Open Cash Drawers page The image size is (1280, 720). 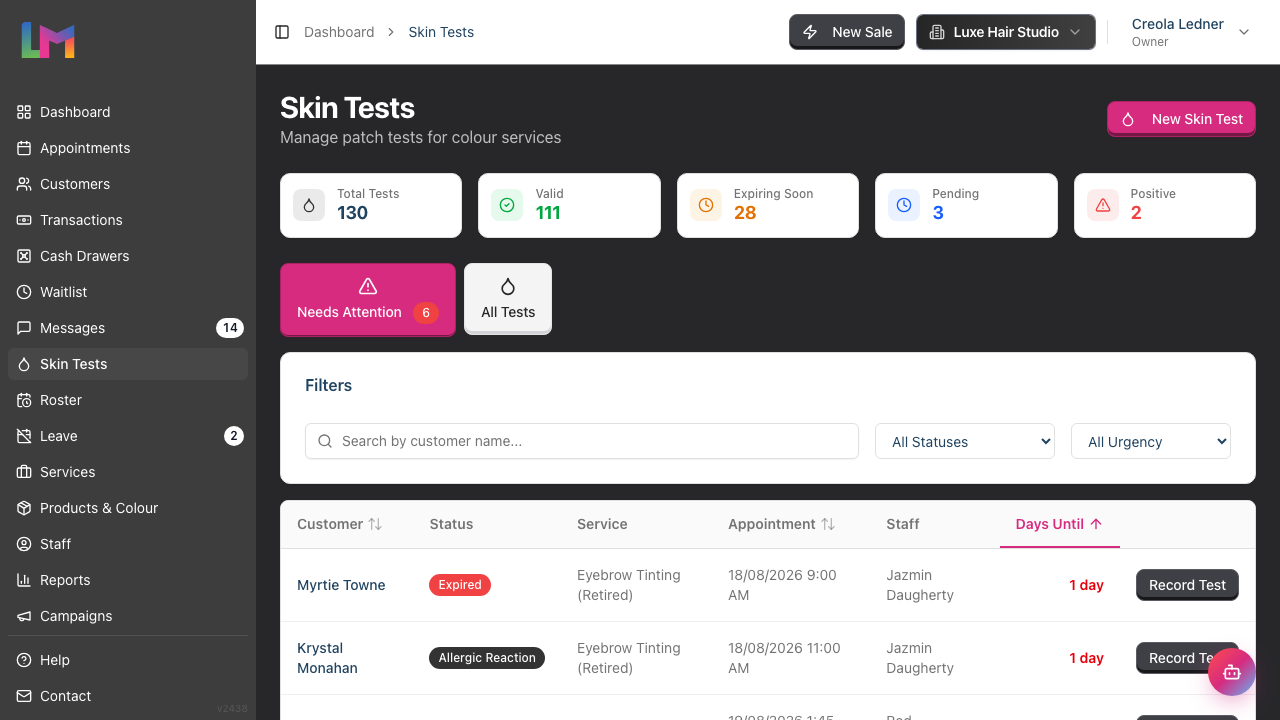pos(128,256)
